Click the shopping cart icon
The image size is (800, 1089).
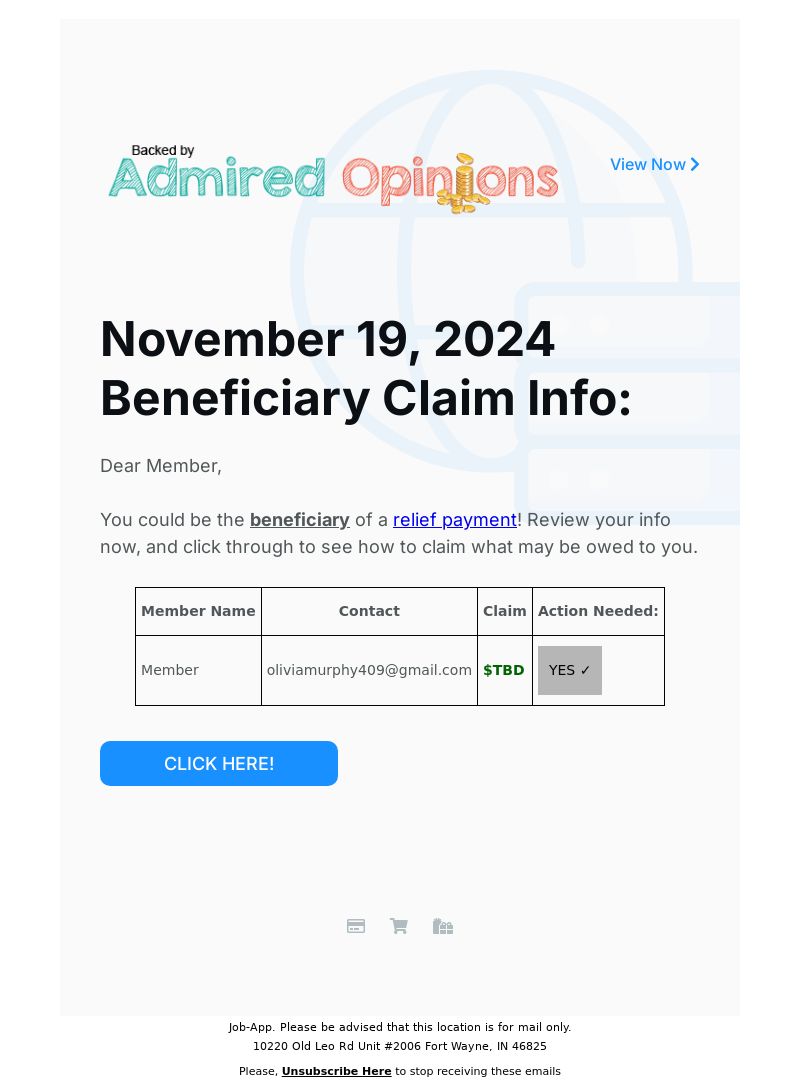click(399, 926)
